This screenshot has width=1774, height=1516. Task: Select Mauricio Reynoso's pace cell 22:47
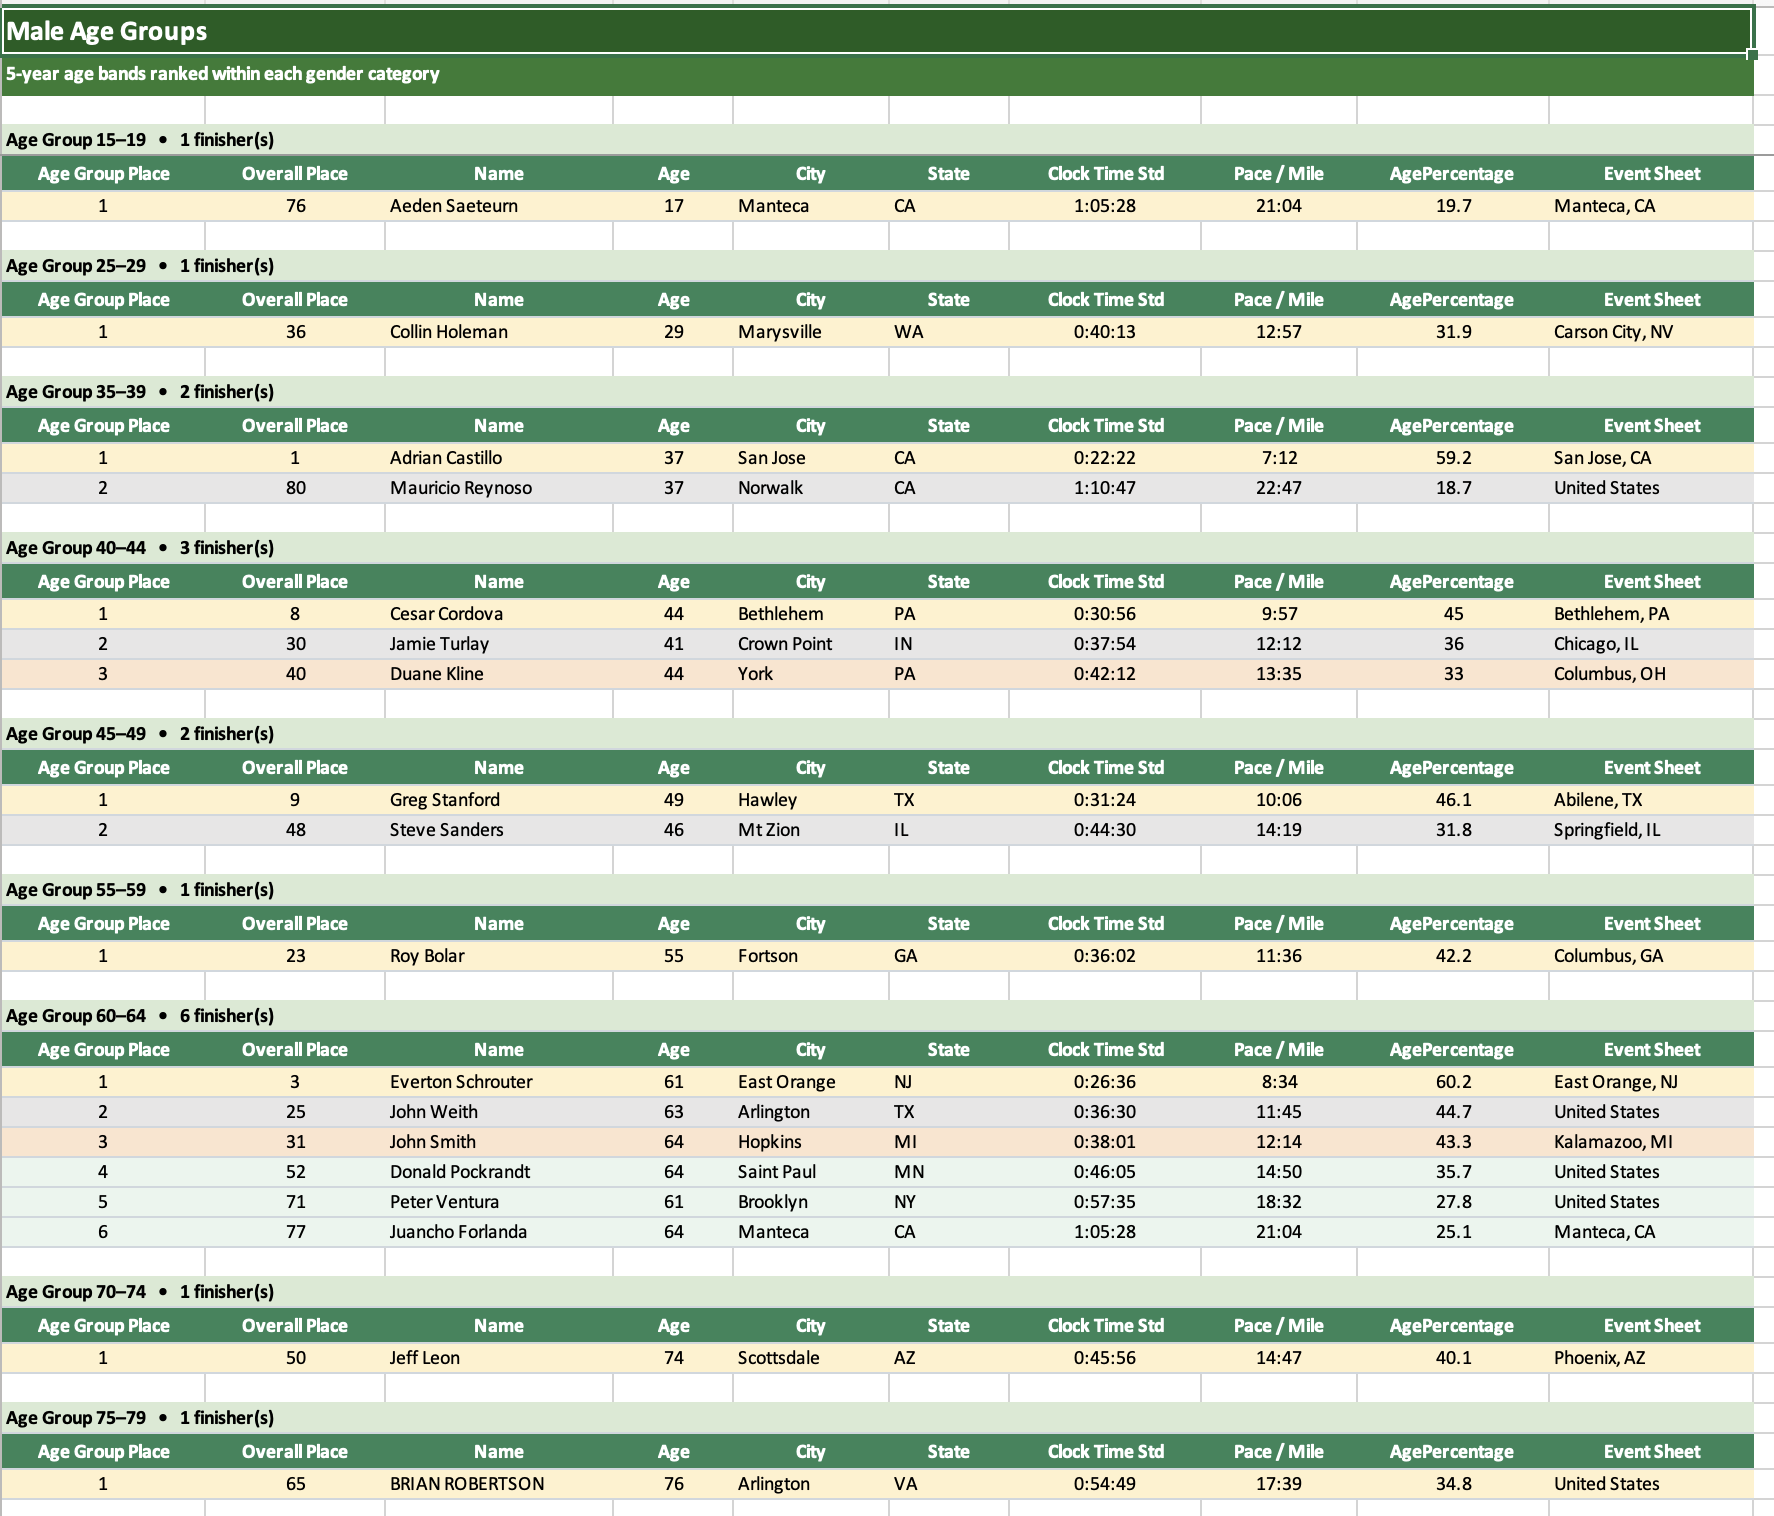coord(1278,488)
